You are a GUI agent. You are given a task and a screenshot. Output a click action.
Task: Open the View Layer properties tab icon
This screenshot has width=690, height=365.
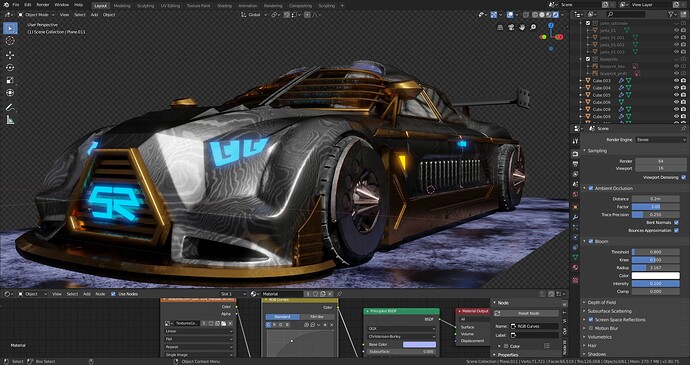(x=575, y=174)
